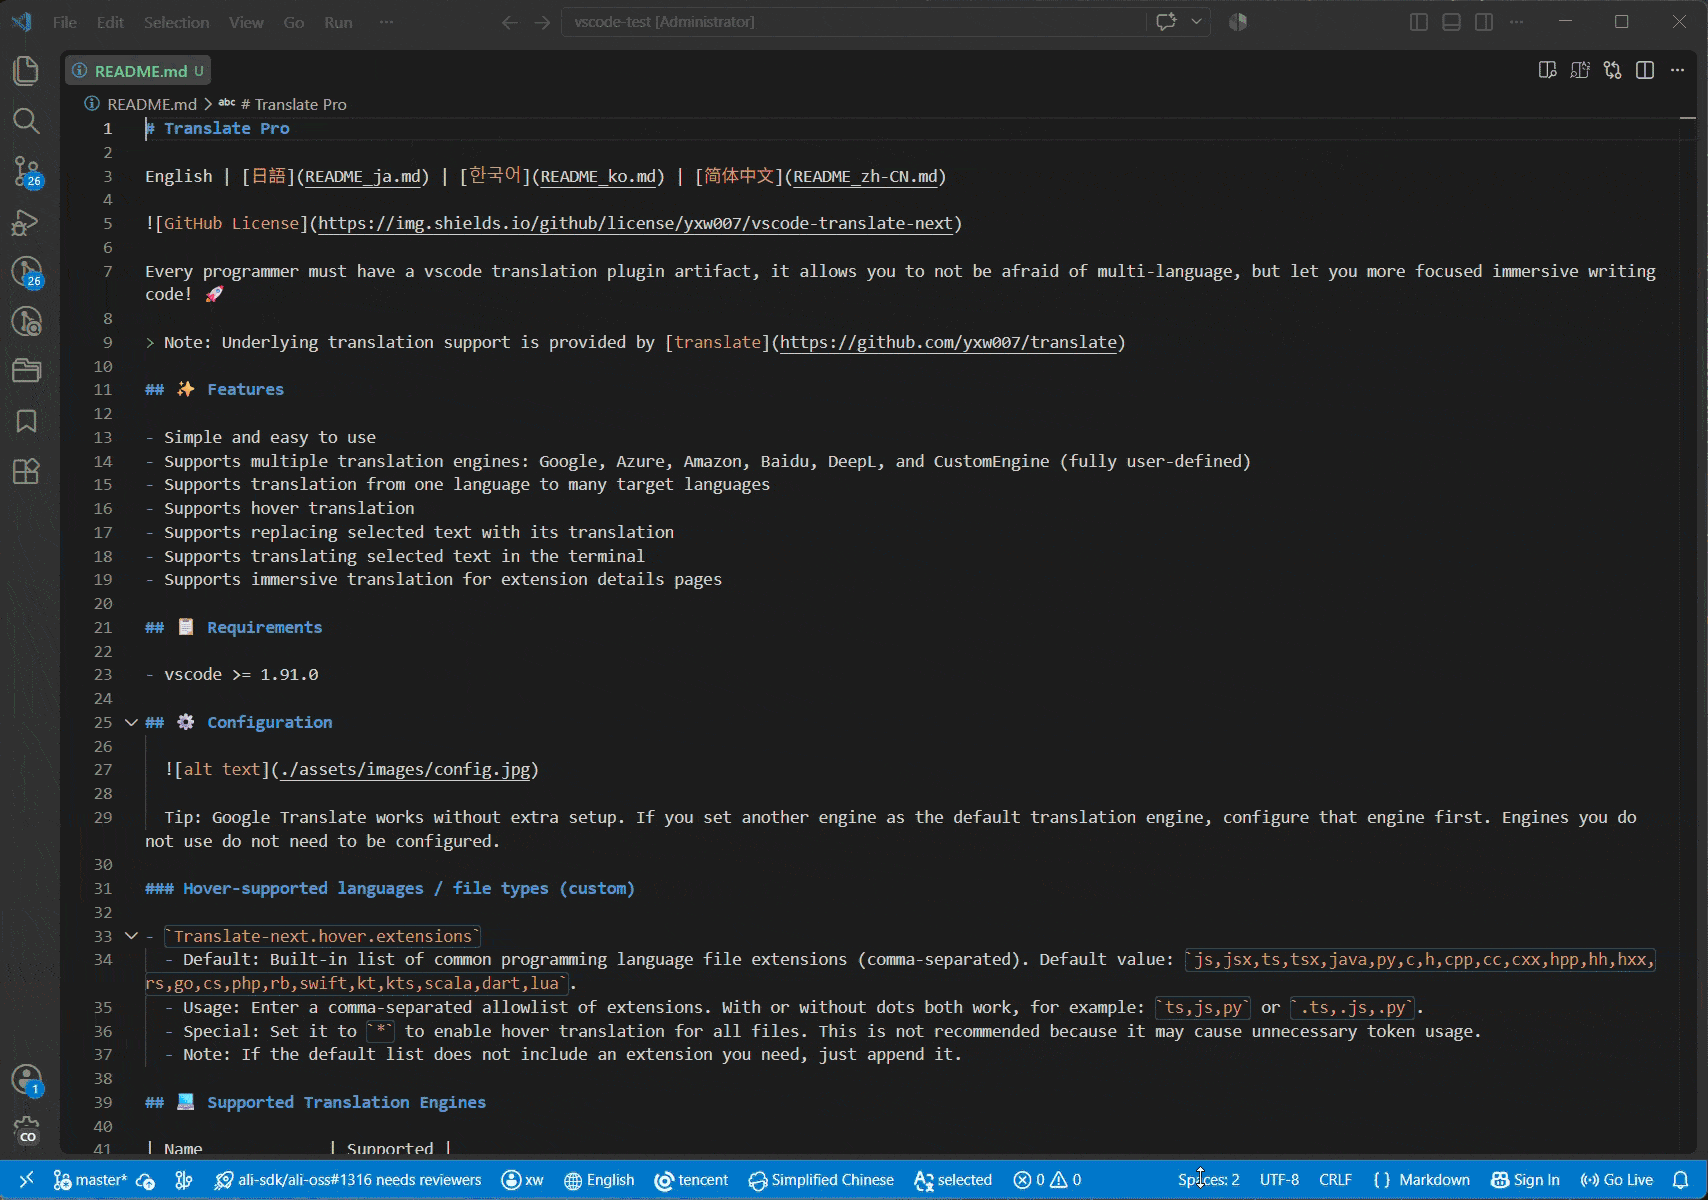Open editor More Actions ellipsis menu

coord(1677,70)
